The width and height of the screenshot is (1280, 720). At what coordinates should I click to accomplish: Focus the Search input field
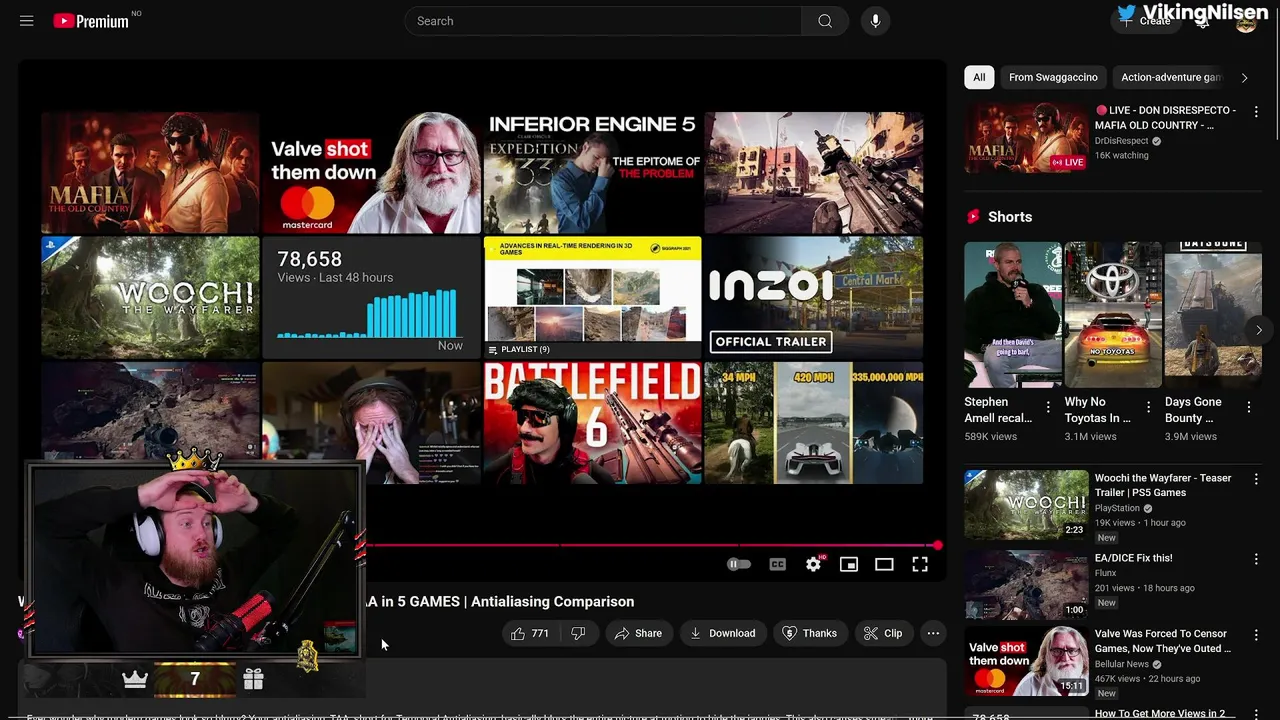point(603,21)
